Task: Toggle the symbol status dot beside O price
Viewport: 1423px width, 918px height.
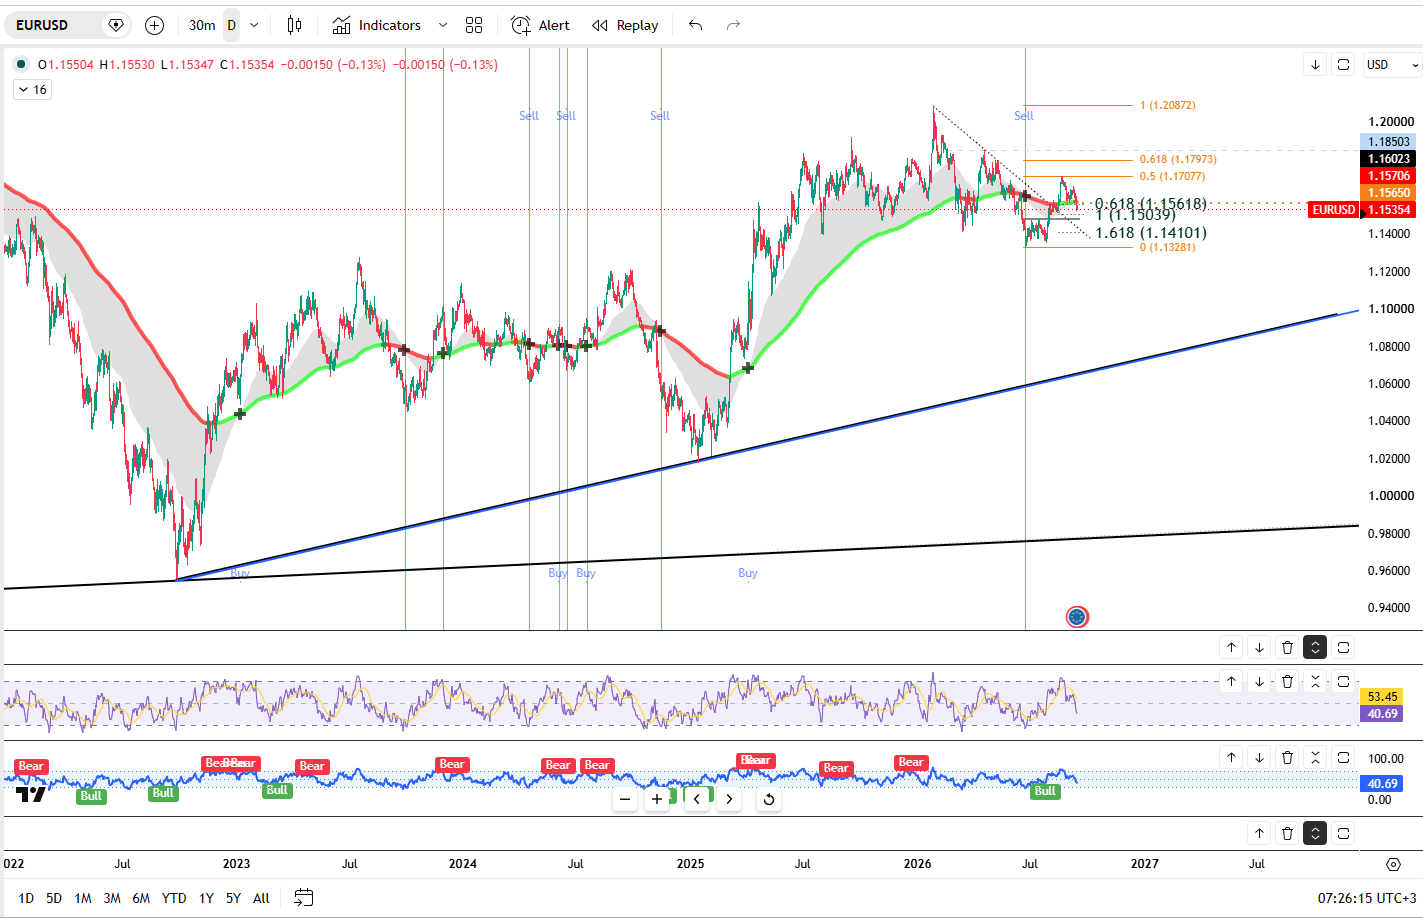Action: tap(21, 64)
